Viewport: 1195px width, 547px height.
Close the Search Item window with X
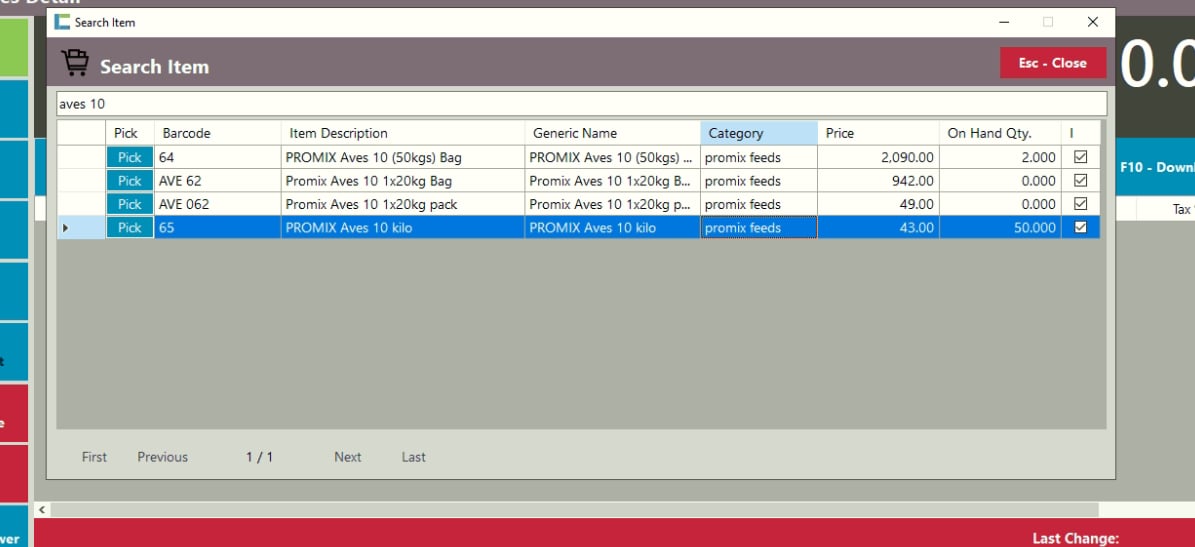(1092, 22)
